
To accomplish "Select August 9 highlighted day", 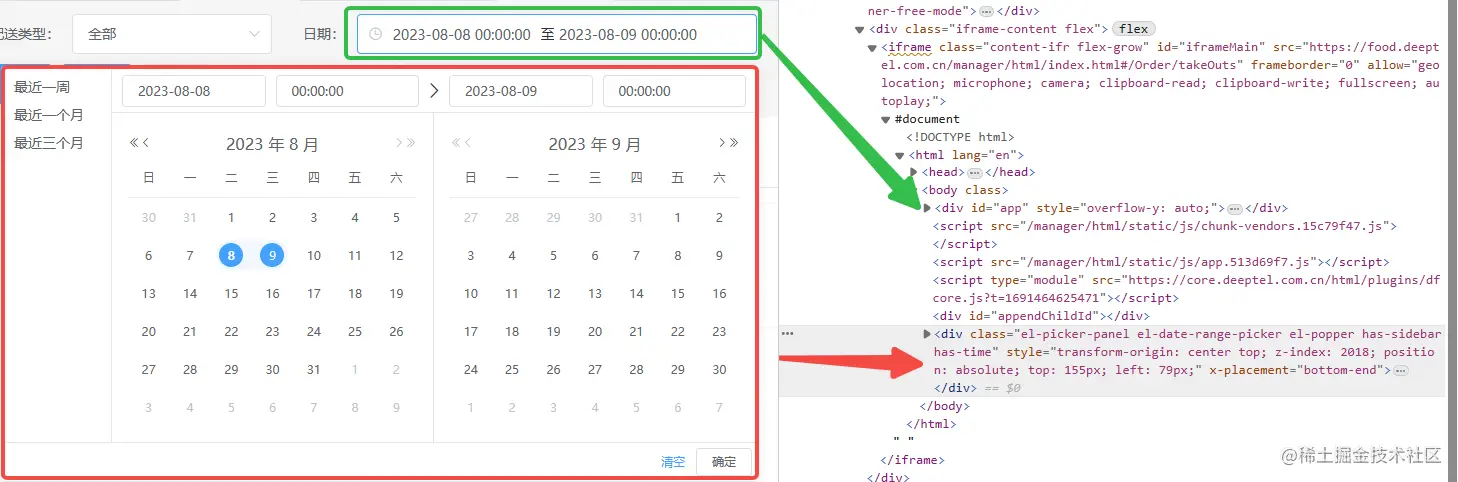I will point(272,256).
